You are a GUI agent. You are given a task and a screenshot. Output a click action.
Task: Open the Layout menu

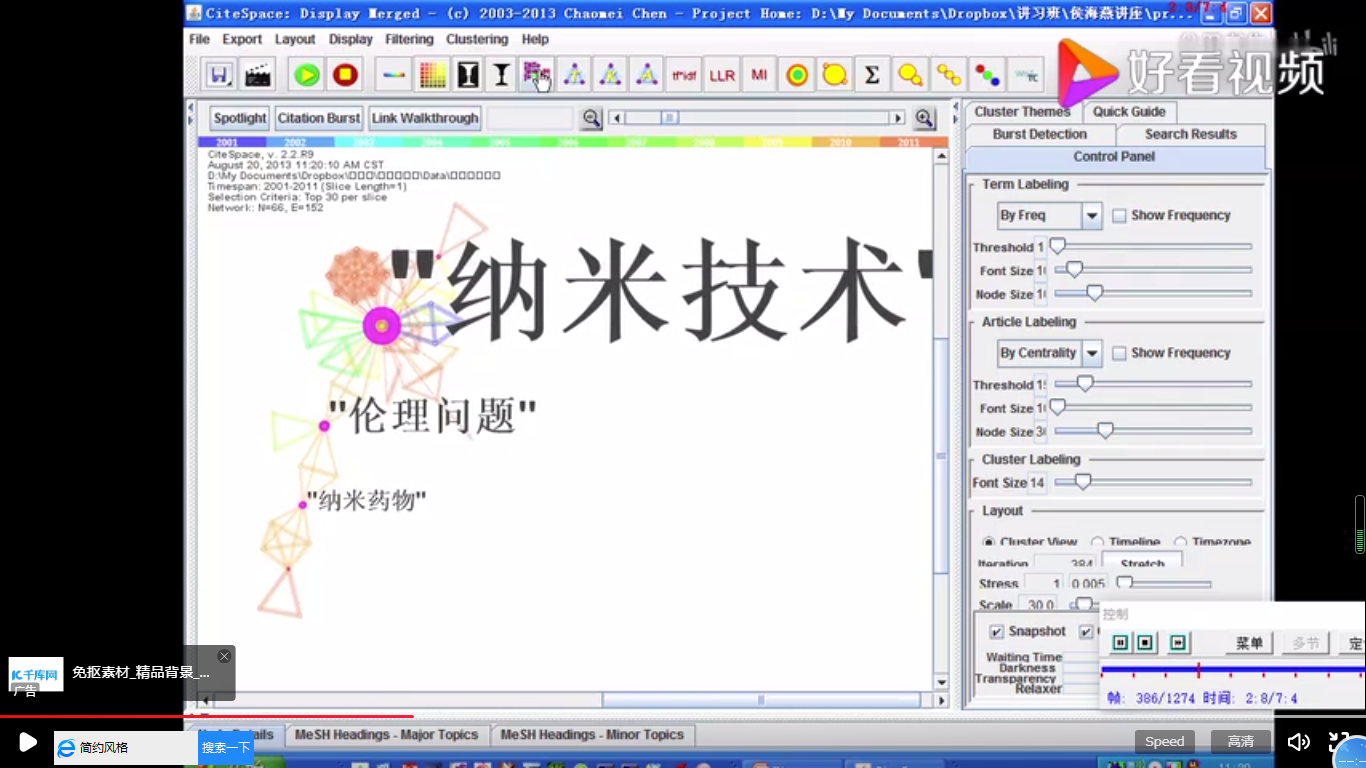click(295, 39)
